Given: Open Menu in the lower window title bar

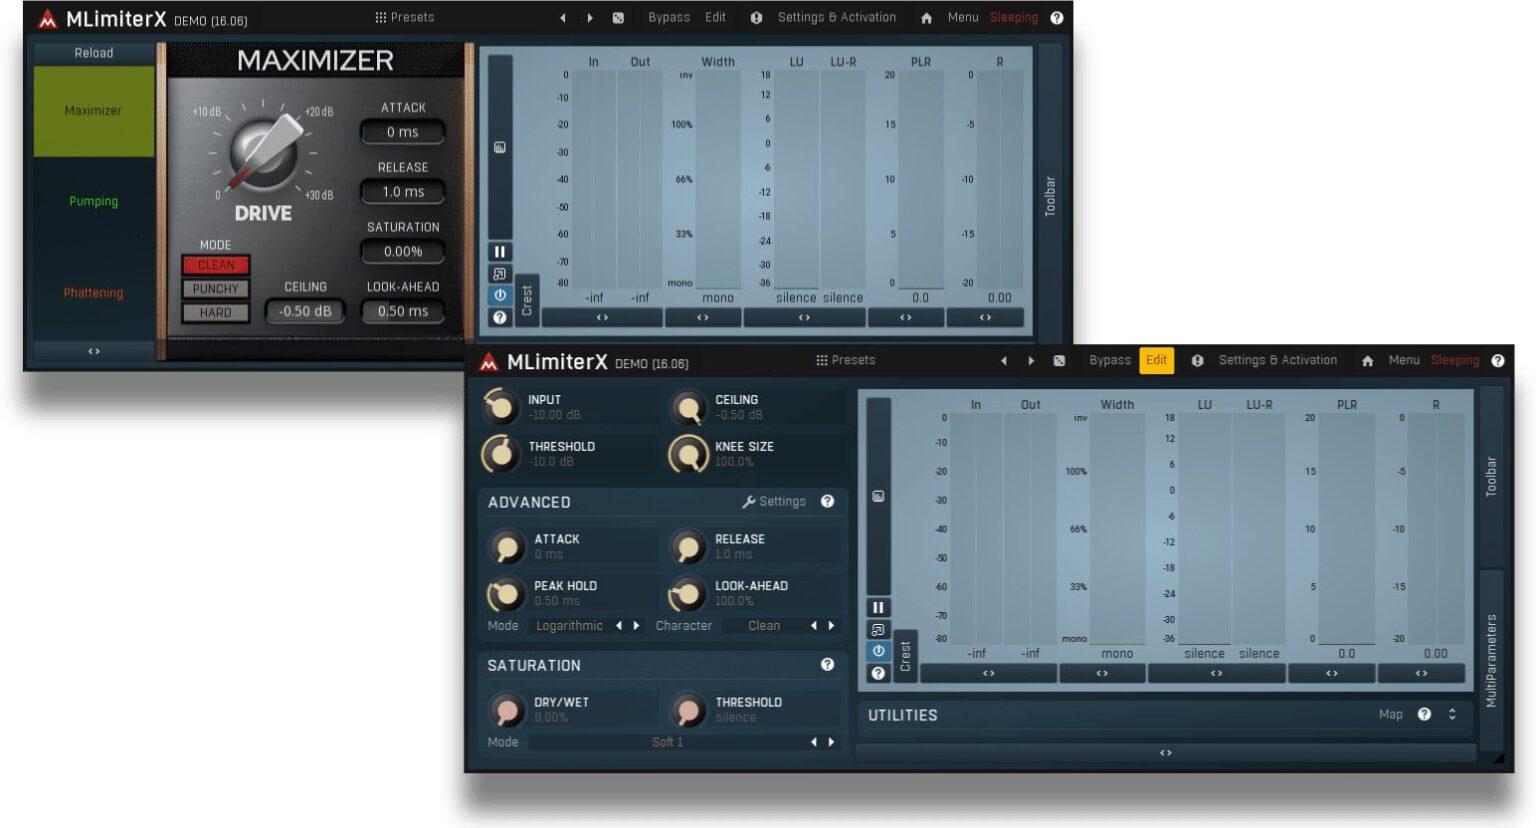Looking at the screenshot, I should pyautogui.click(x=1403, y=360).
